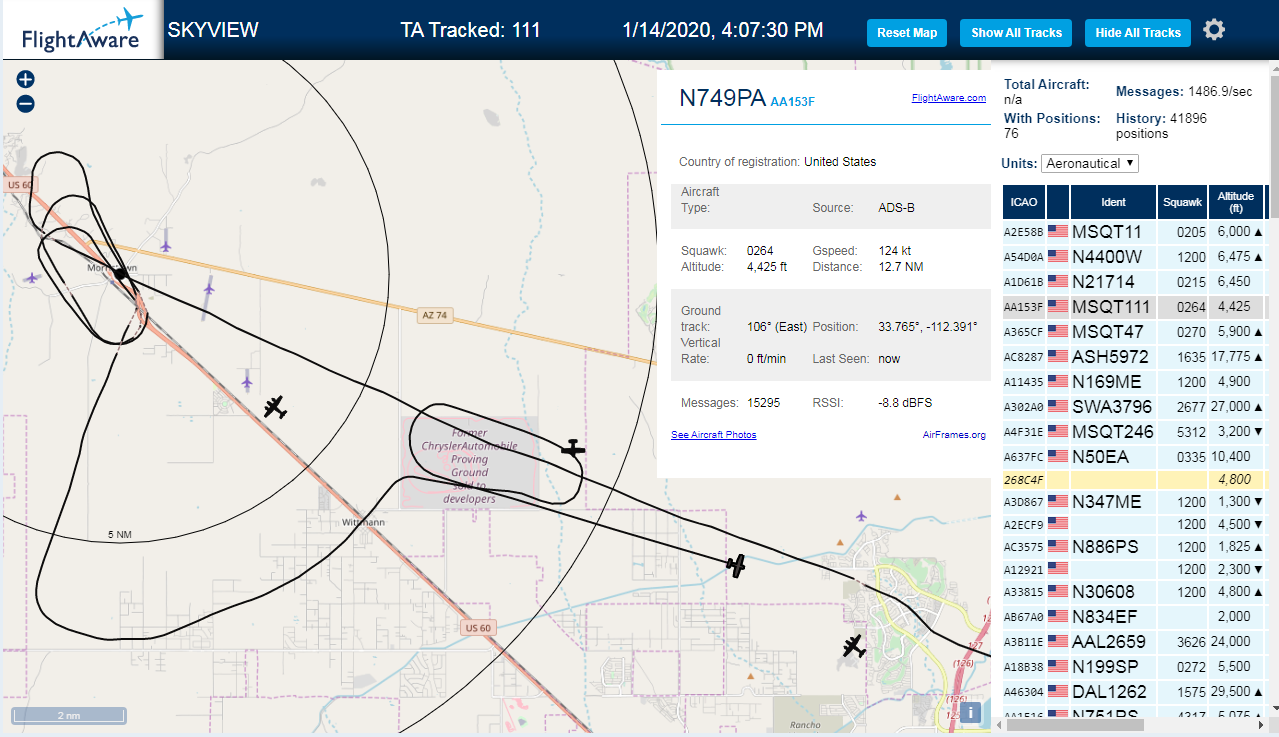Click the US flag in the SWA3796 row

point(1058,406)
